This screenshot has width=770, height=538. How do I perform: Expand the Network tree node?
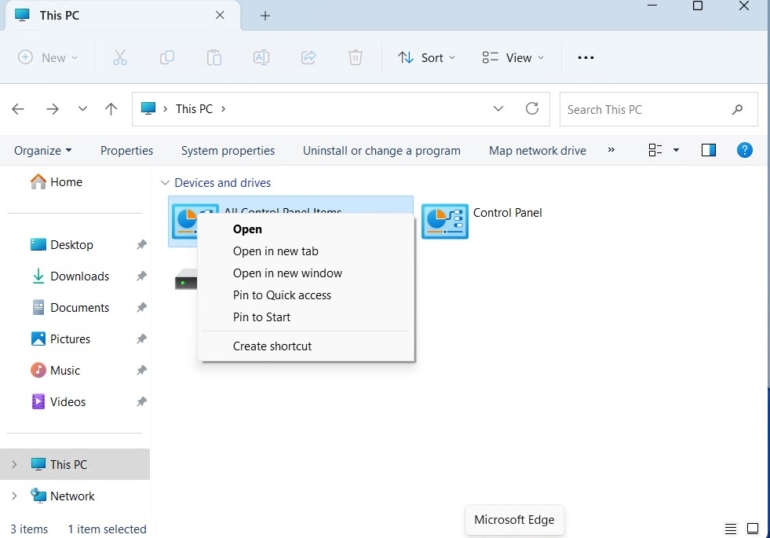[x=14, y=496]
